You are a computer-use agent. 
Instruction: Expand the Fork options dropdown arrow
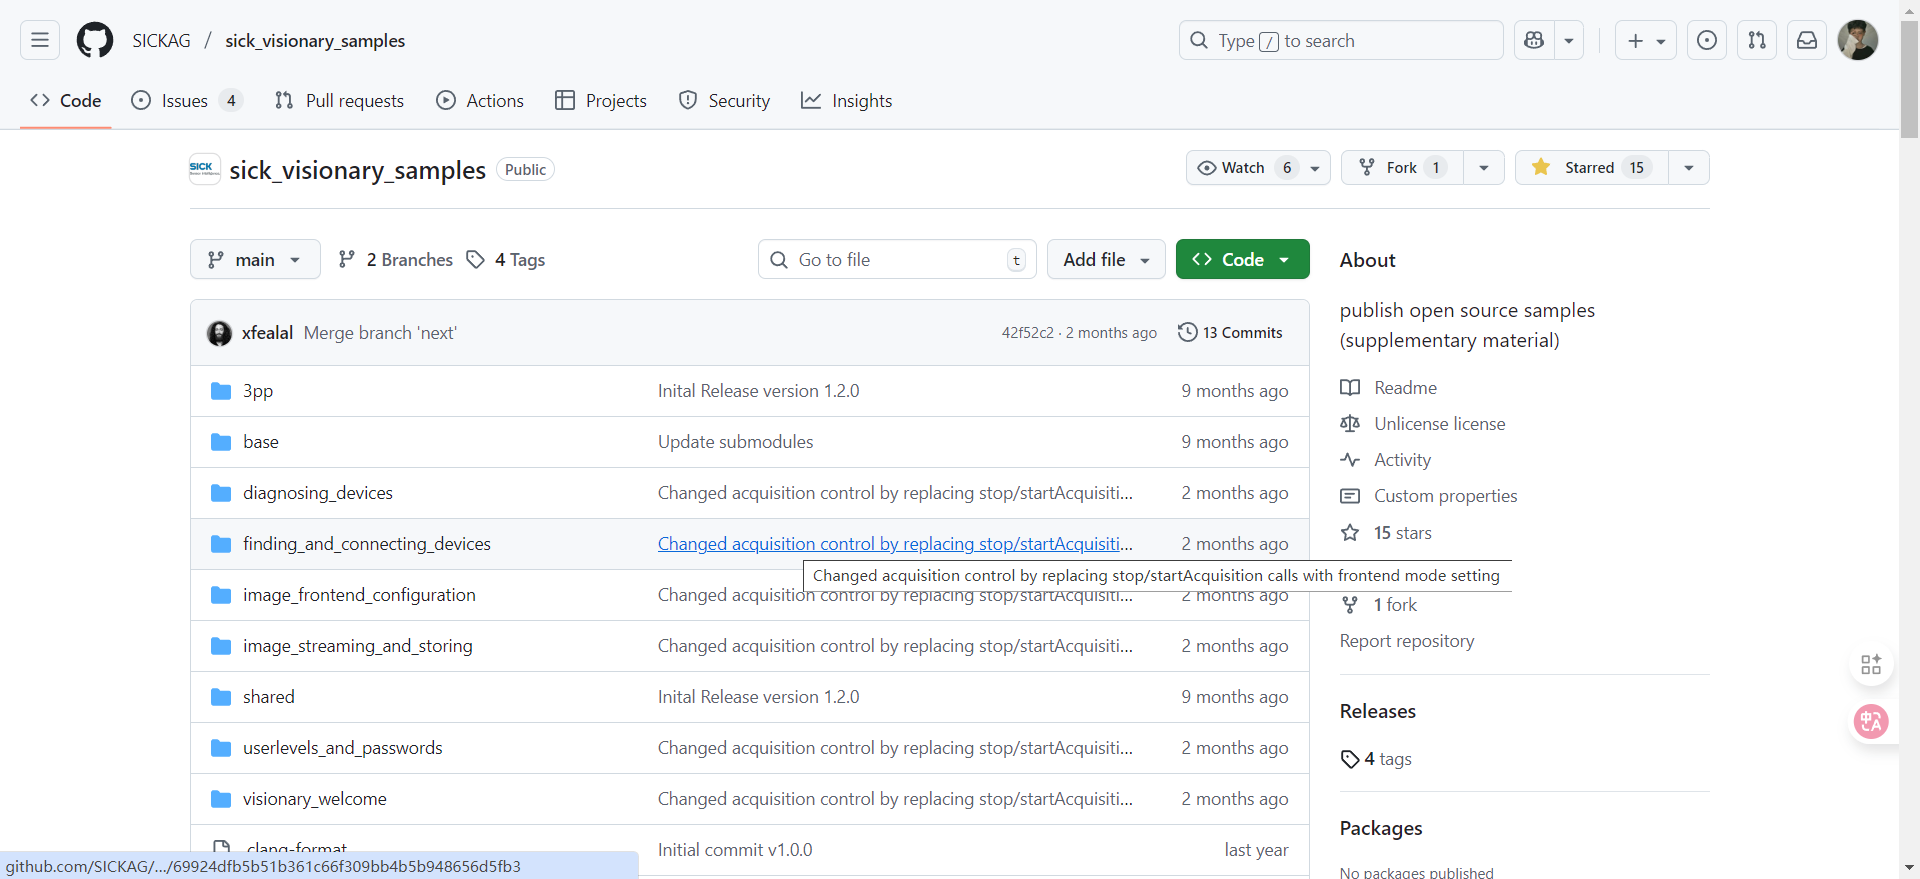(1484, 167)
